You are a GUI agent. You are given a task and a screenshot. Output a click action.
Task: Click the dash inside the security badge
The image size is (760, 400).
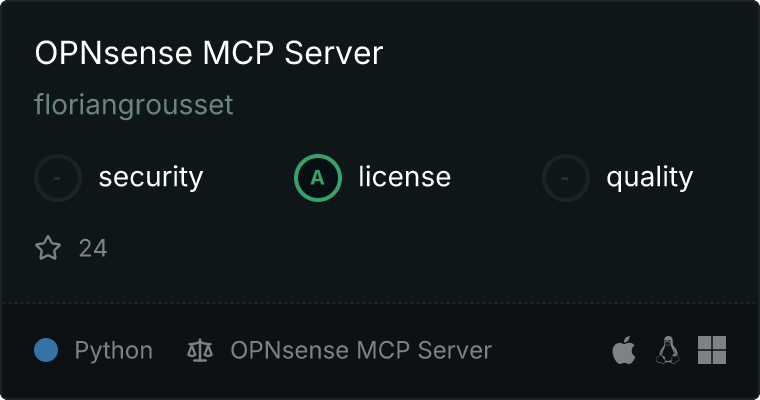[57, 178]
